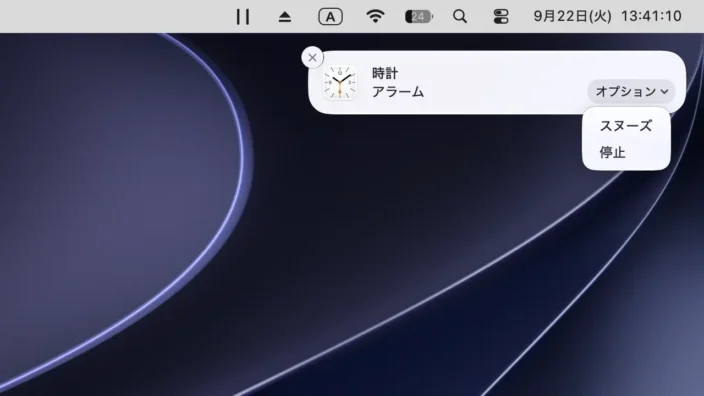704x396 pixels.
Task: Dismiss the alarm notification with X
Action: tap(312, 57)
